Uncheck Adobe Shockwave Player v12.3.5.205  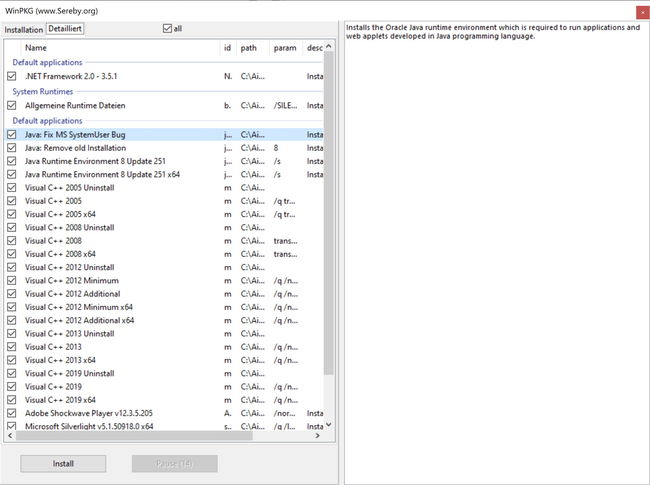pyautogui.click(x=12, y=413)
